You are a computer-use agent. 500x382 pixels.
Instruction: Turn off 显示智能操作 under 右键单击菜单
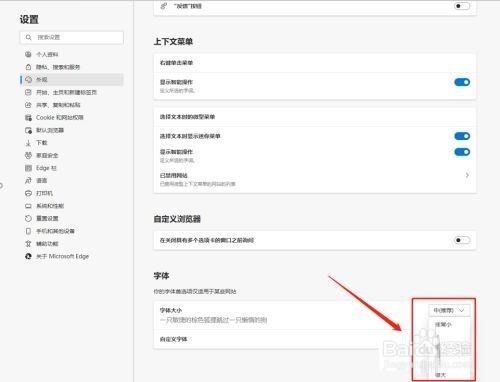pyautogui.click(x=462, y=82)
